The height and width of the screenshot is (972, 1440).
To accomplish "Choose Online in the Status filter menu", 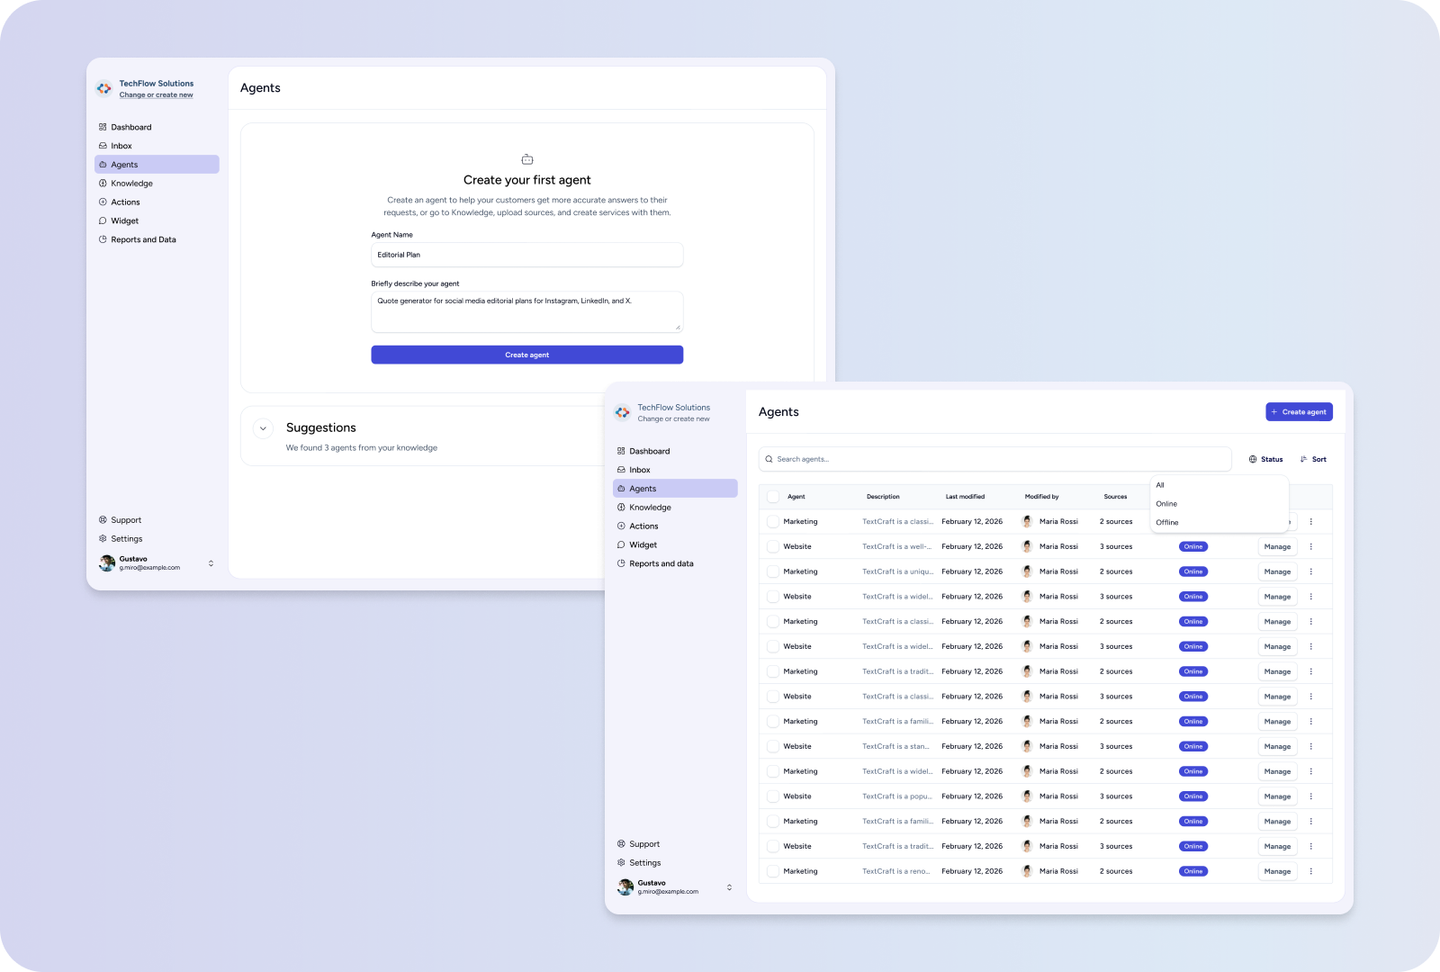I will [1218, 504].
